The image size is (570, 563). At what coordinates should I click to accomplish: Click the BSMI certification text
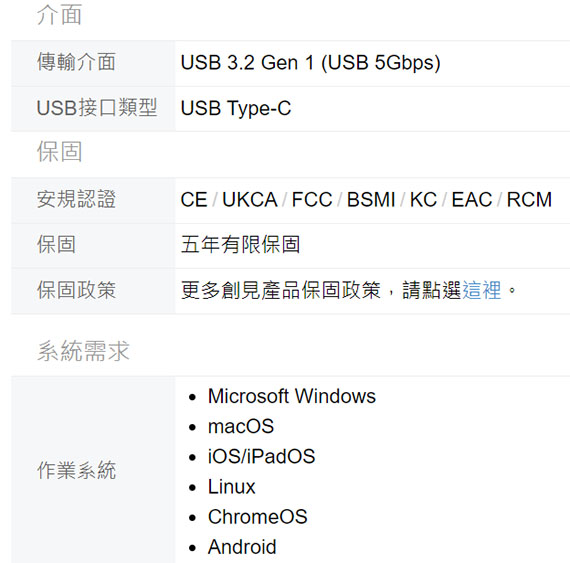tap(371, 200)
